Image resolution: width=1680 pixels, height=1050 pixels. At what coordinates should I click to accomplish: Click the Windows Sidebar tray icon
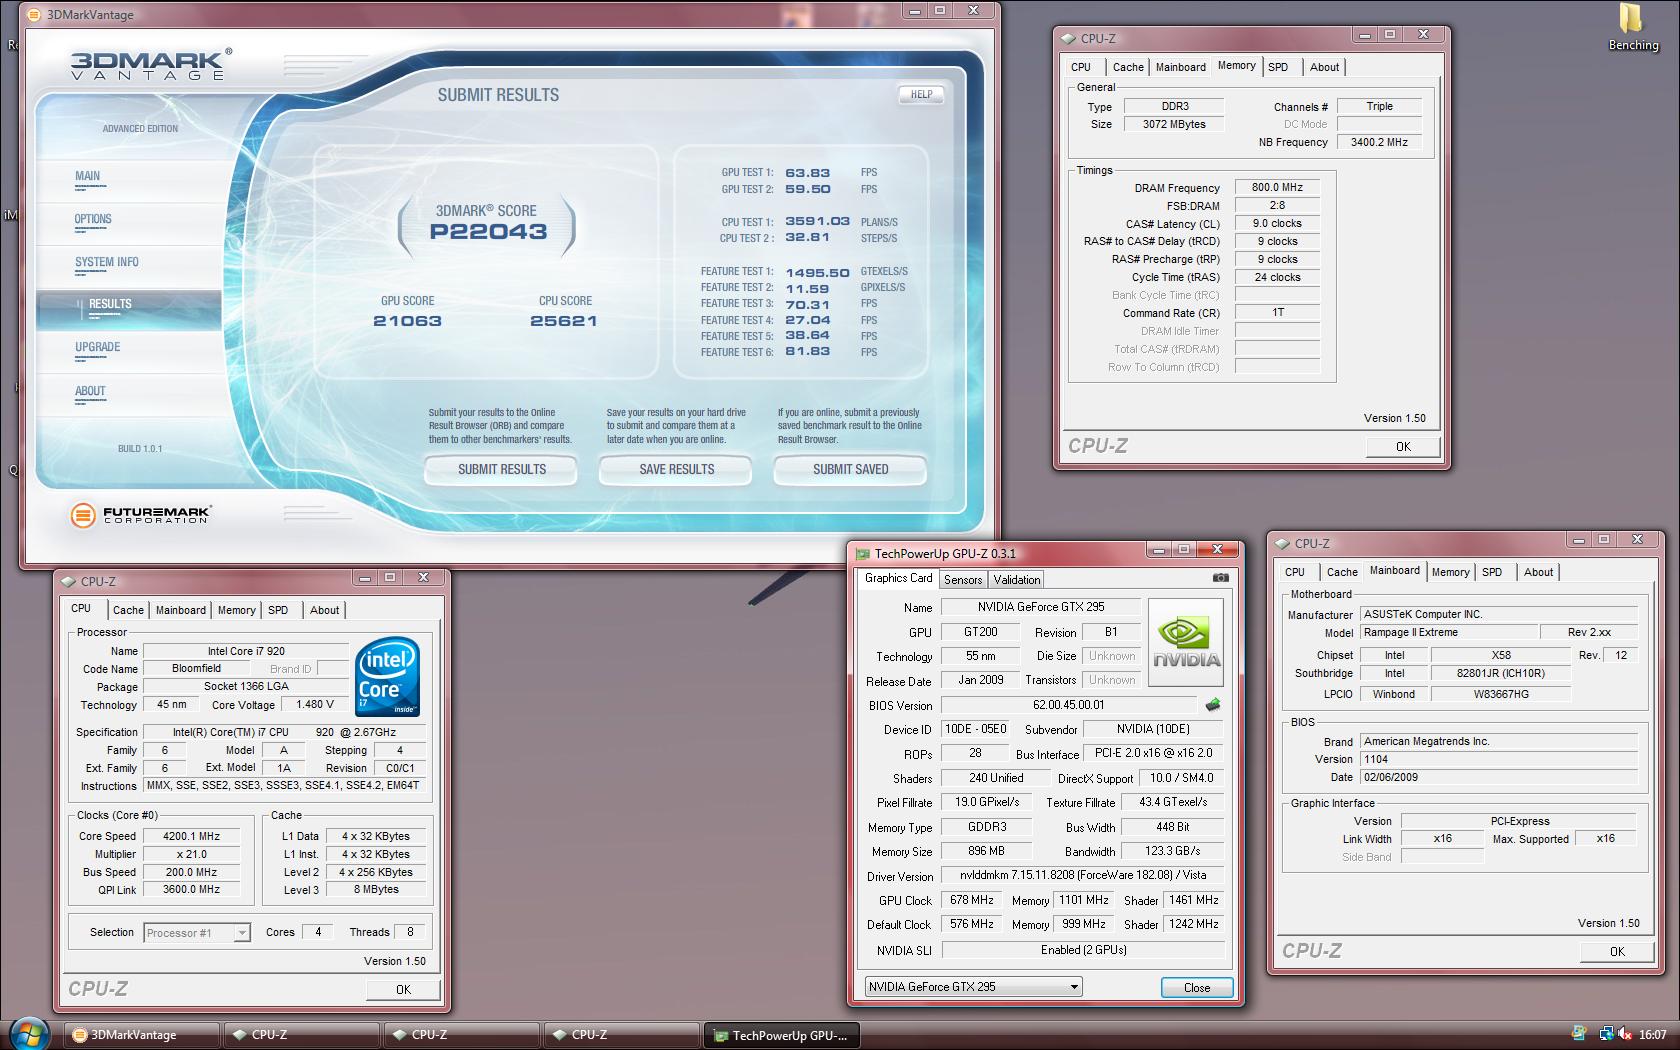tap(1579, 1035)
